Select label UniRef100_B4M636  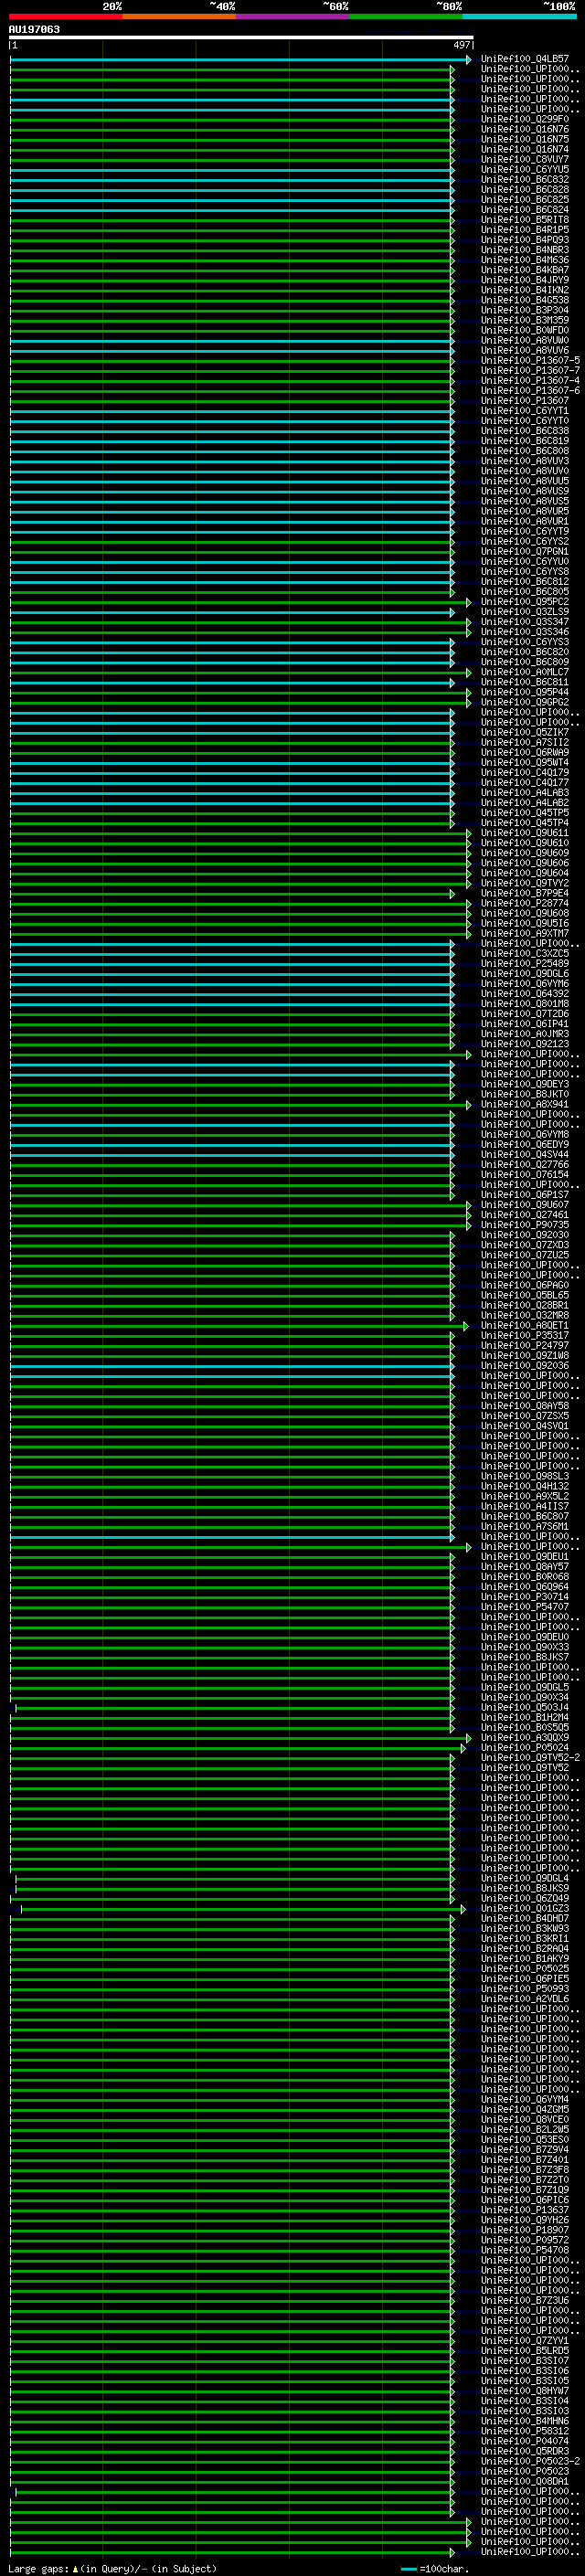[x=525, y=261]
